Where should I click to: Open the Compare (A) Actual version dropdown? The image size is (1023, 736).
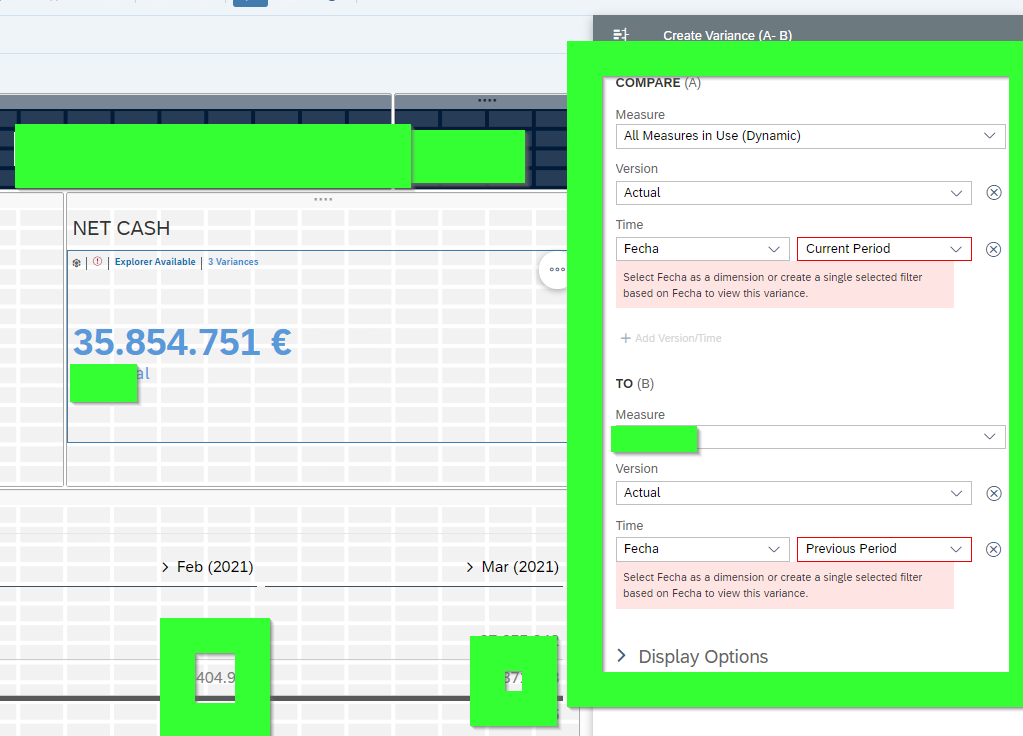793,193
